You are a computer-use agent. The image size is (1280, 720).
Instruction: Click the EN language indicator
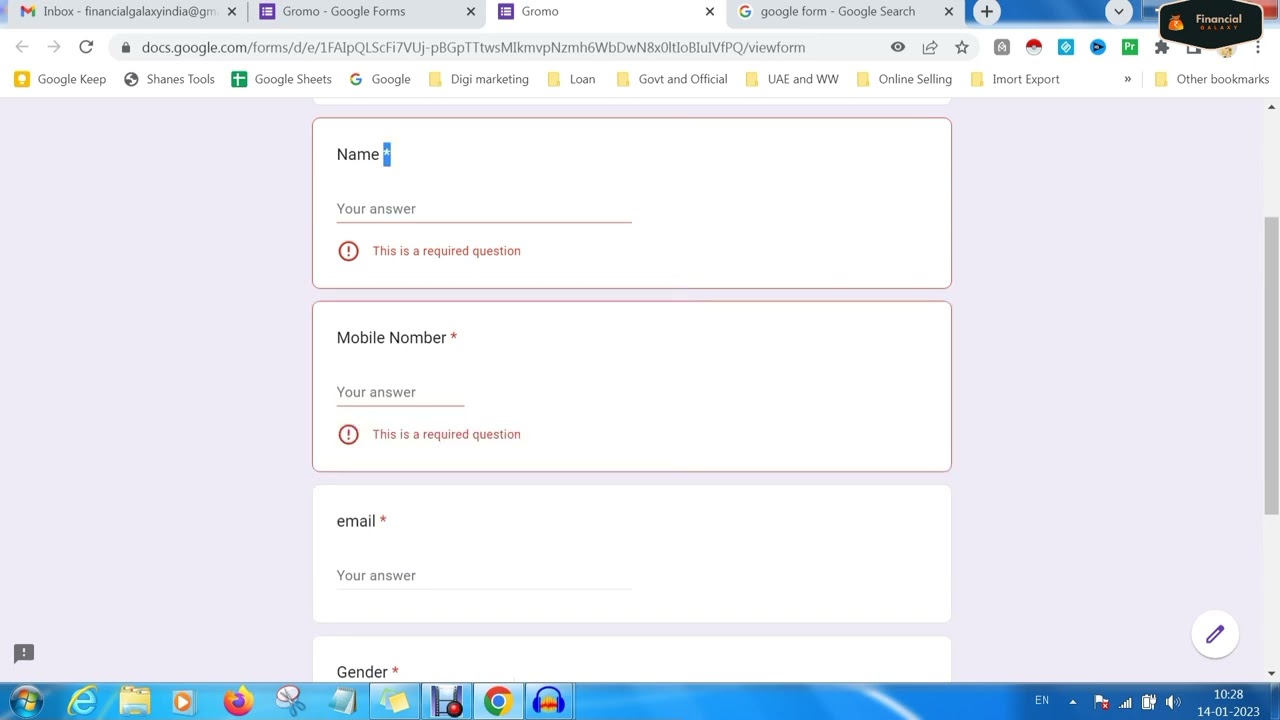1042,701
